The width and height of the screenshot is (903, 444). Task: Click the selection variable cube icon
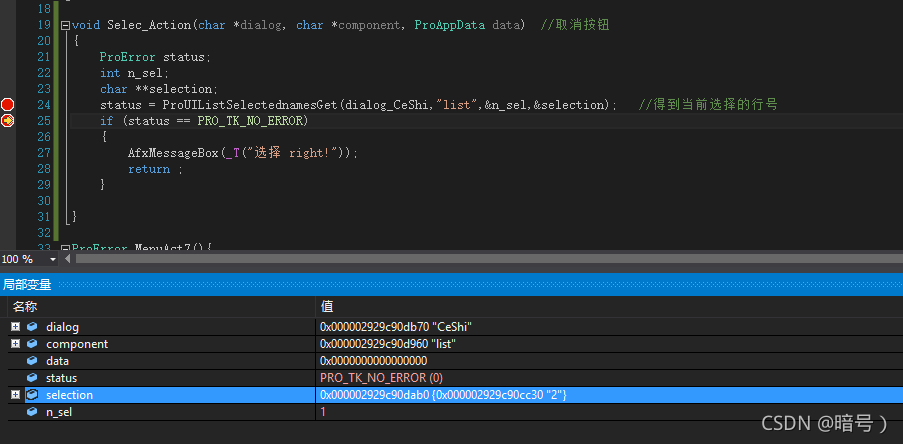pos(32,395)
